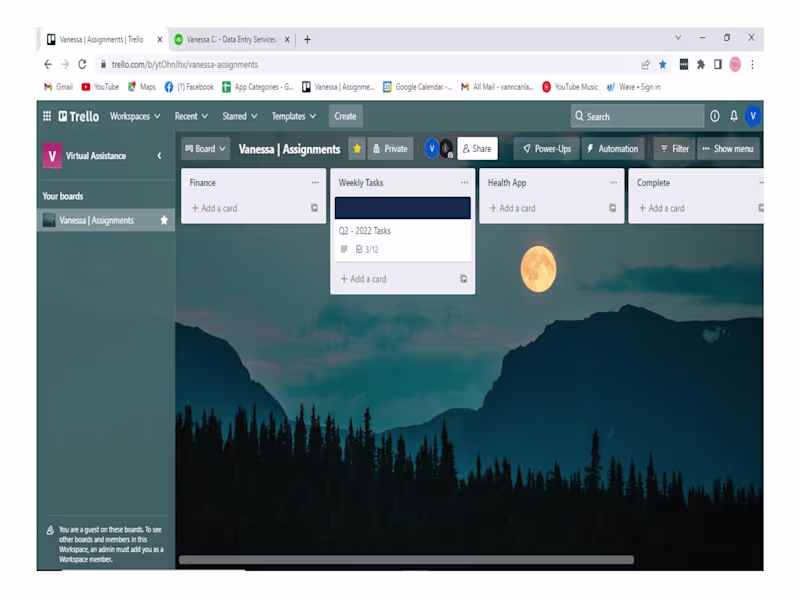Click the Trello search field
Image resolution: width=800 pixels, height=600 pixels.
point(638,116)
